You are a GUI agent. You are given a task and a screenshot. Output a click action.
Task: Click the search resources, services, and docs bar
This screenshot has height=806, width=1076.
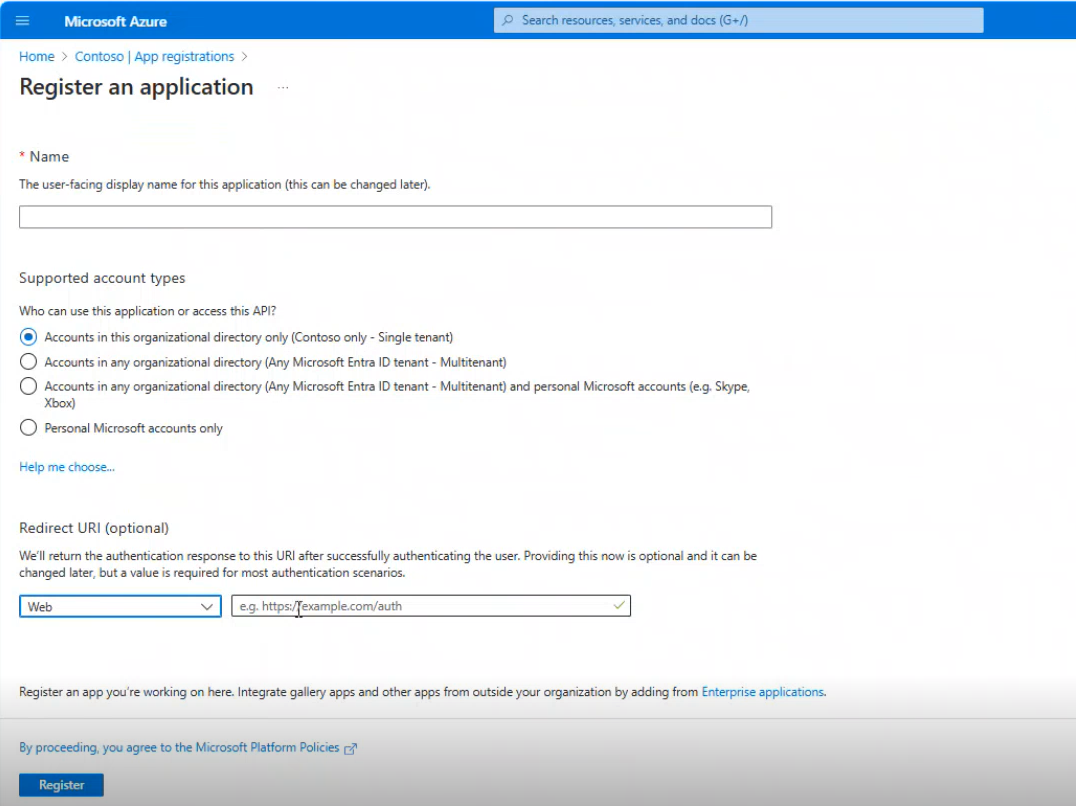[740, 20]
